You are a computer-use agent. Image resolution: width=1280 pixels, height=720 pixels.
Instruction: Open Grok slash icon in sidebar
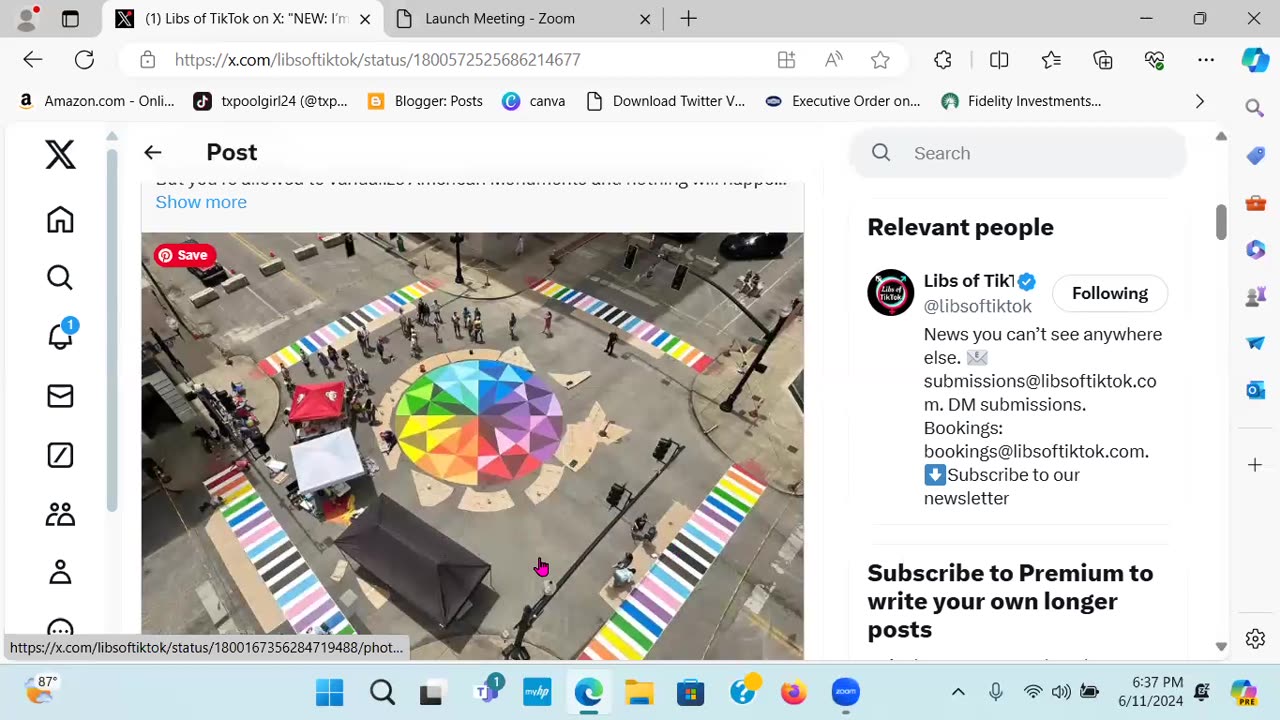tap(60, 456)
